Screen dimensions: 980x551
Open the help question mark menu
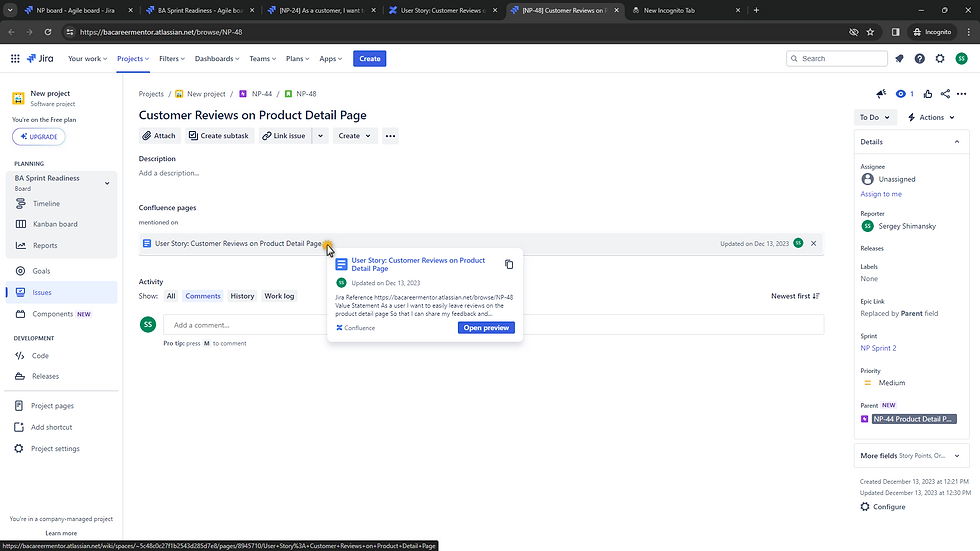click(x=919, y=59)
